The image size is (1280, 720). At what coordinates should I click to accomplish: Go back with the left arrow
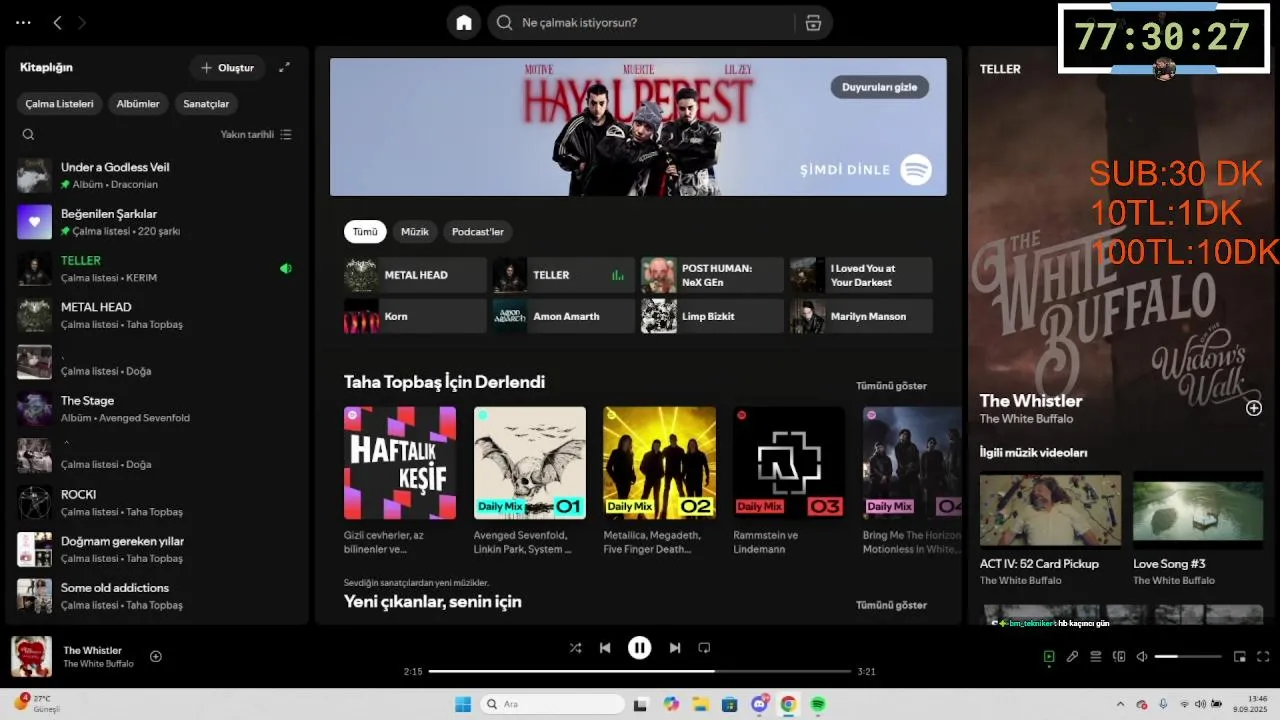click(57, 22)
